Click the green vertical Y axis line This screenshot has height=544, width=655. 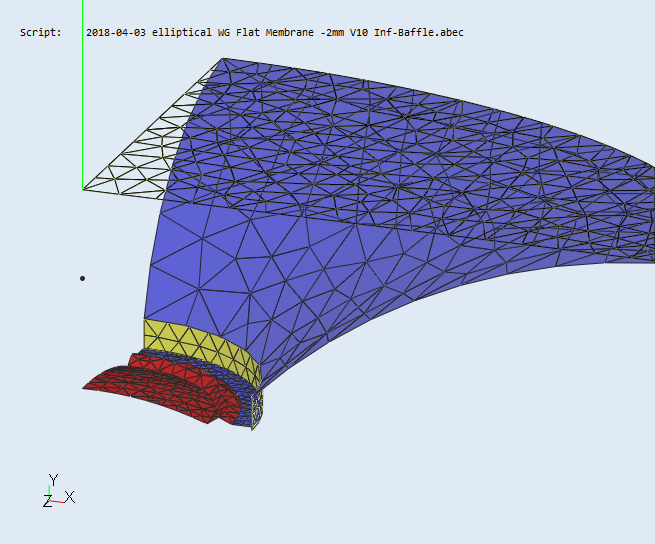(x=82, y=100)
